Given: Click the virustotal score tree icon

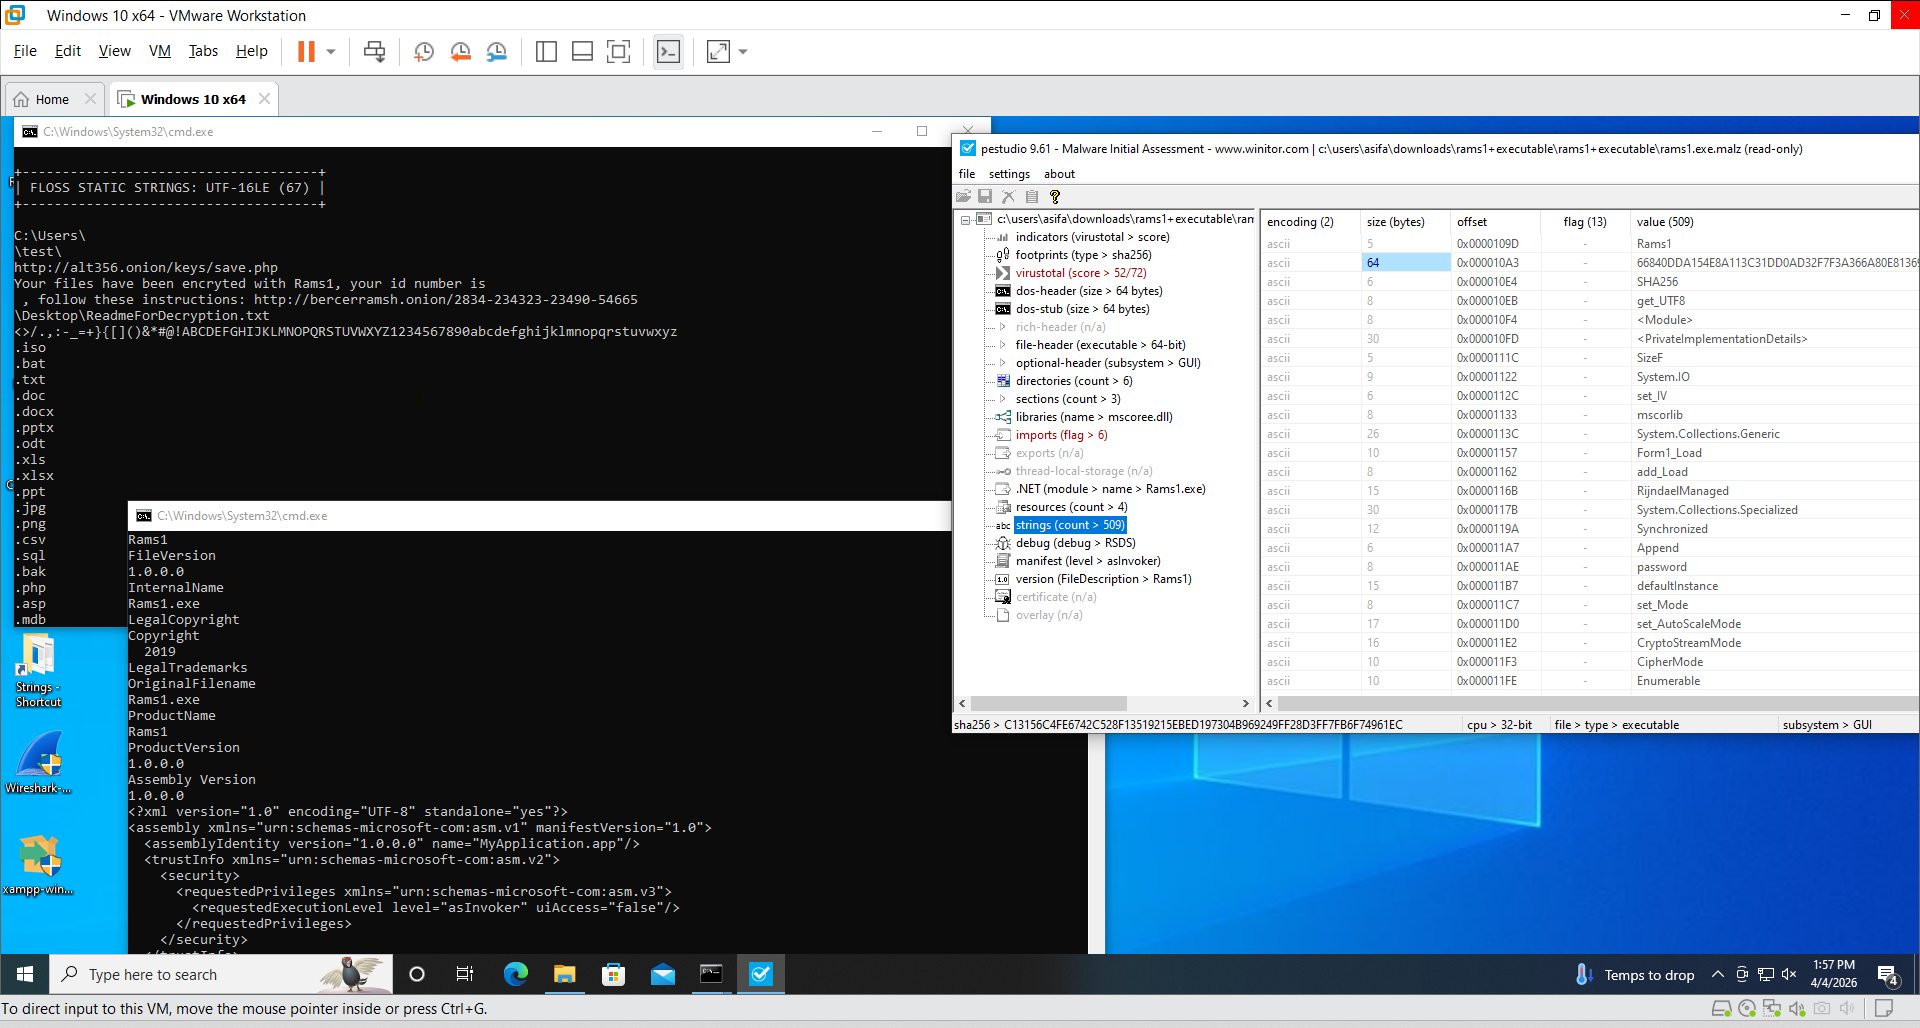Looking at the screenshot, I should (1003, 273).
